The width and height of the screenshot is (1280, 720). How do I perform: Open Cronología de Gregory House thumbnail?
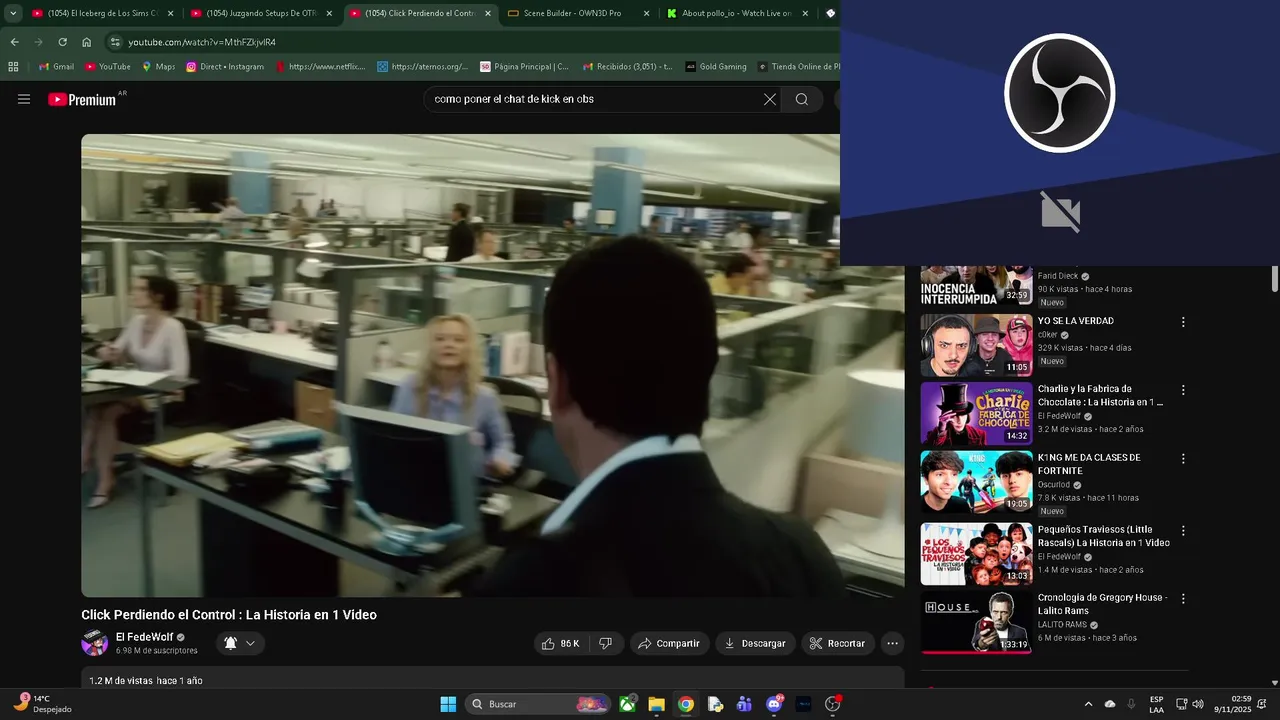(x=976, y=622)
